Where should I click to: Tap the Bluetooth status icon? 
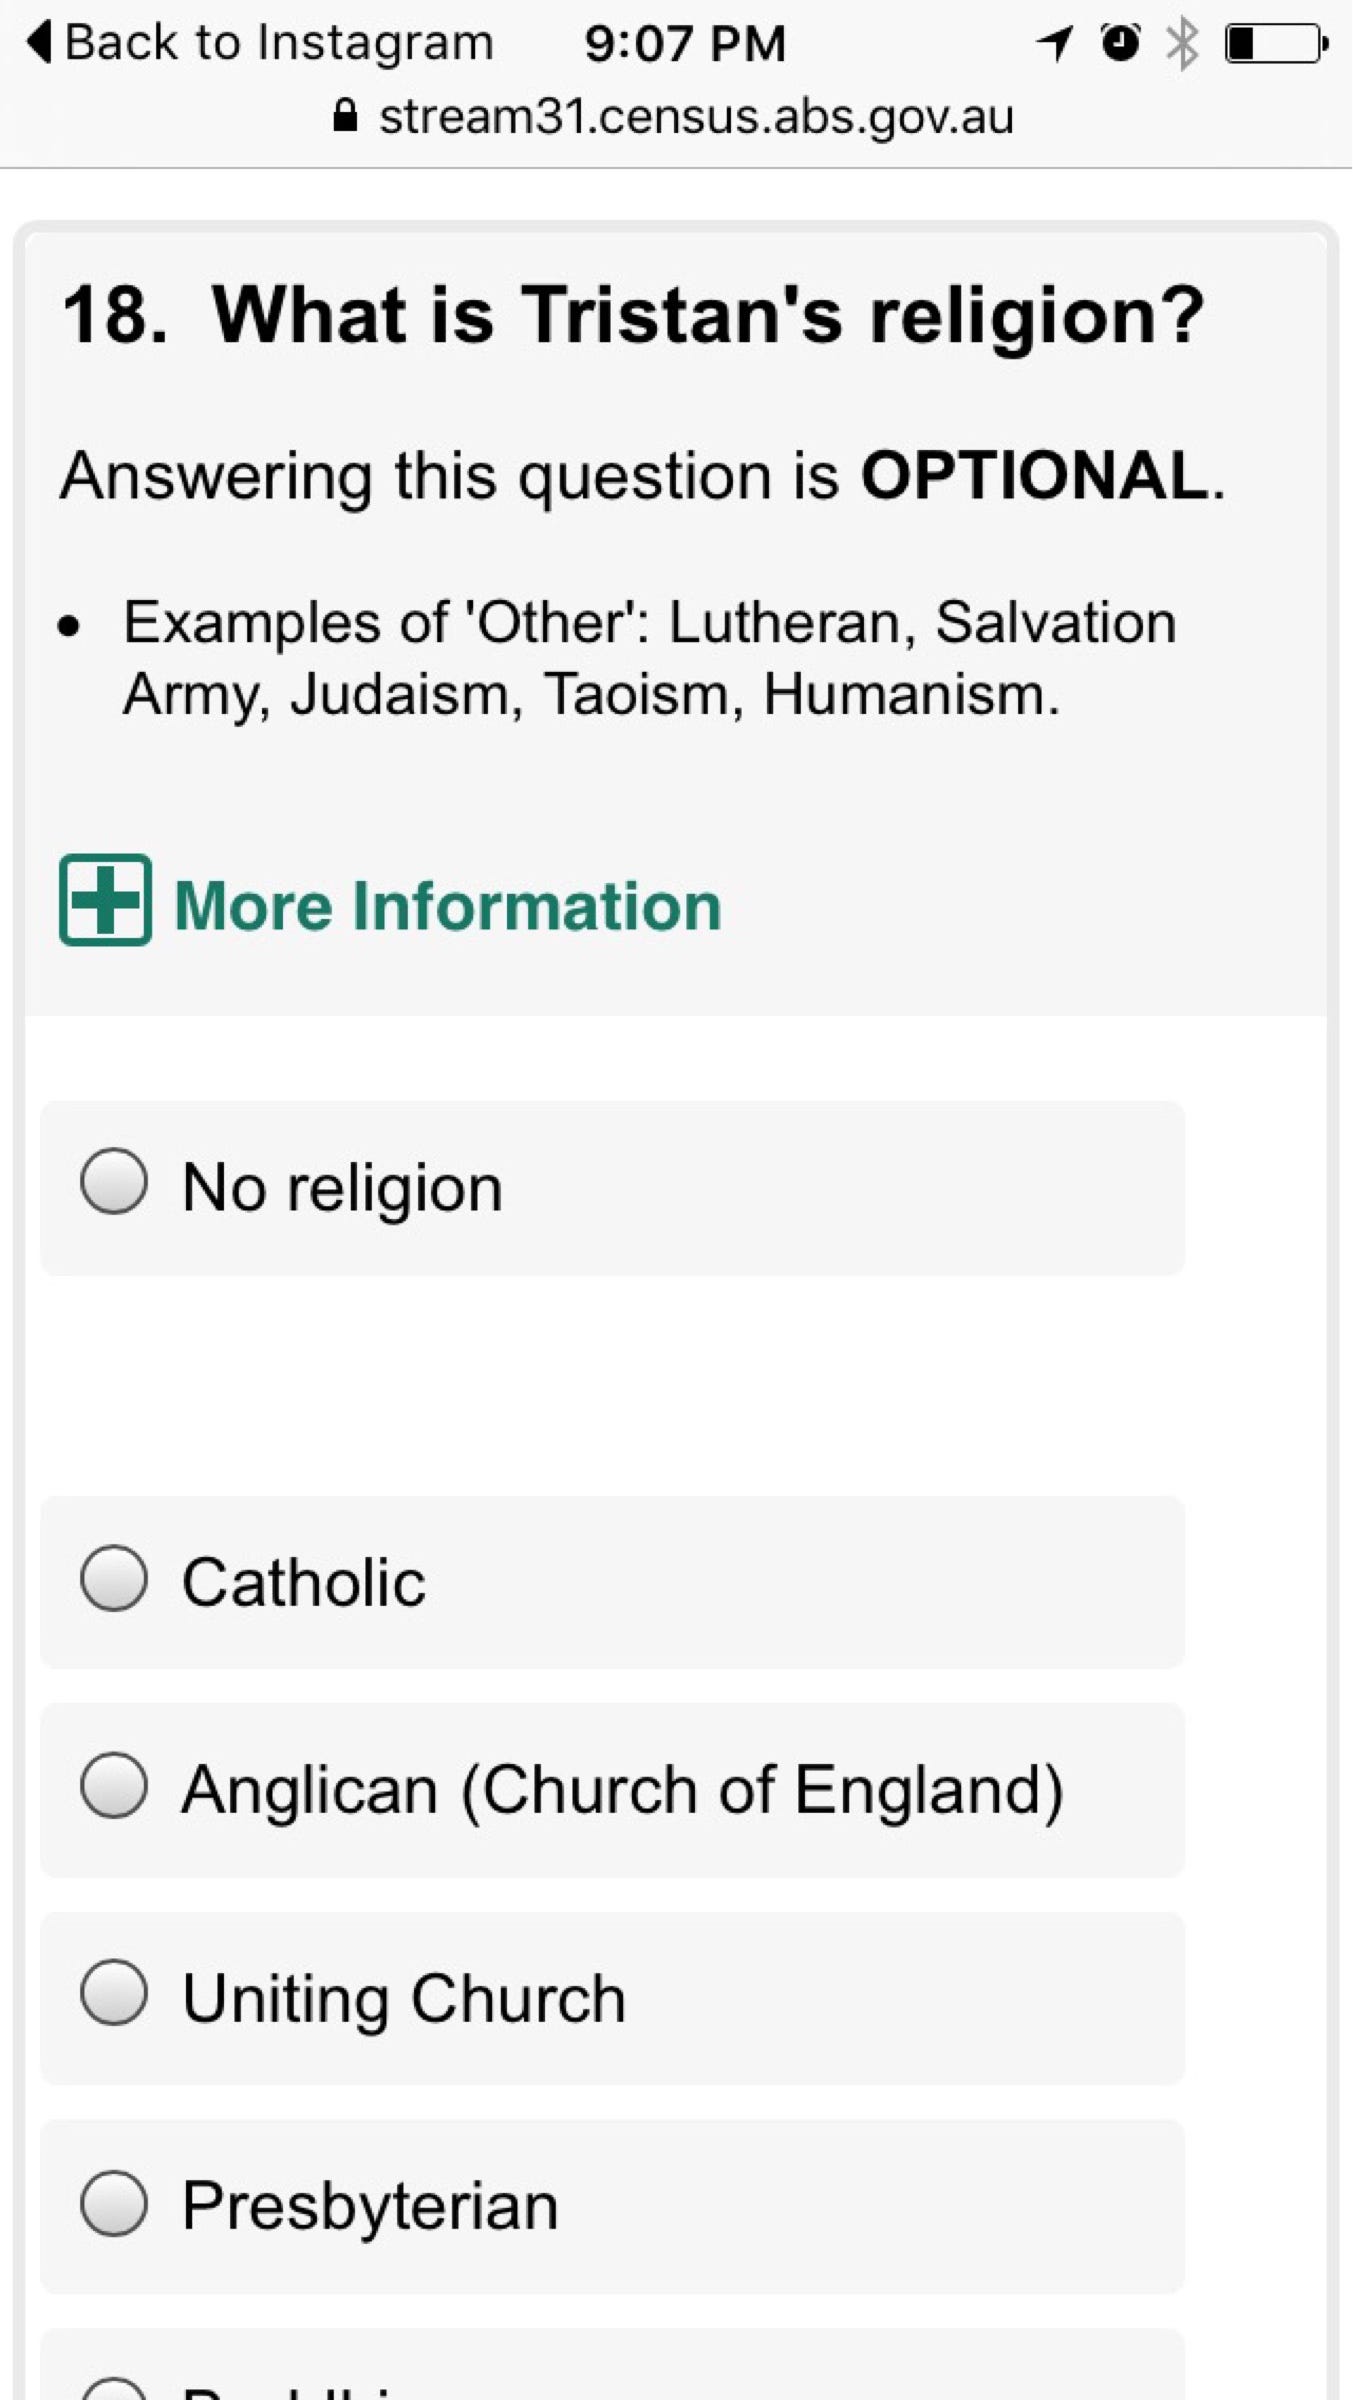coord(1183,44)
